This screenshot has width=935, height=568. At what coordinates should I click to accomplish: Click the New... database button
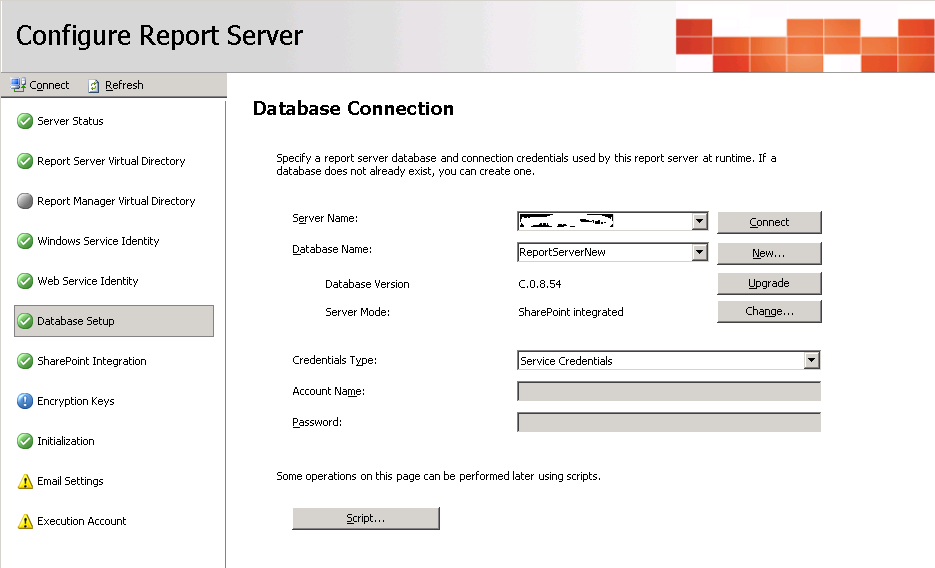click(769, 253)
